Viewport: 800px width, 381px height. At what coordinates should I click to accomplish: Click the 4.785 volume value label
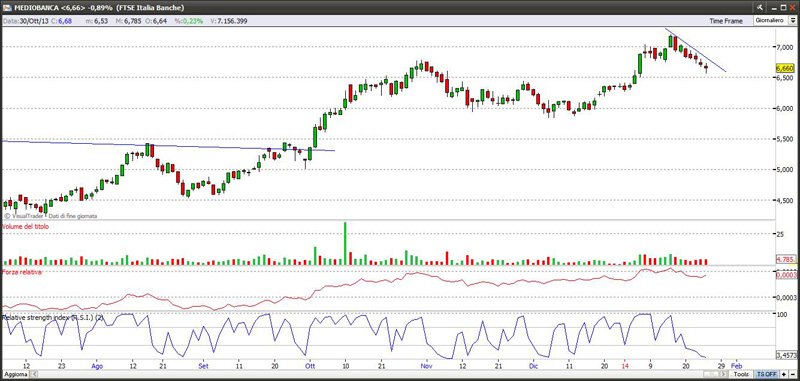pyautogui.click(x=785, y=259)
